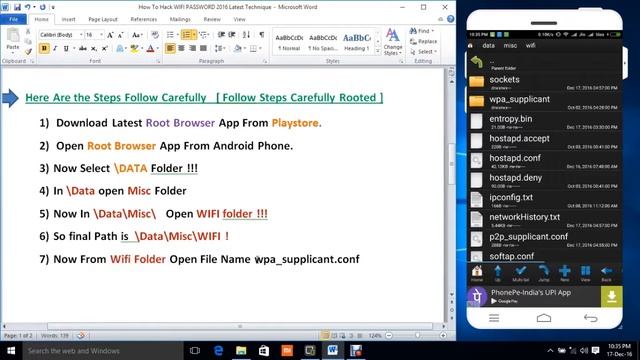640x360 pixels.
Task: Toggle Align Text Left
Action: point(170,49)
